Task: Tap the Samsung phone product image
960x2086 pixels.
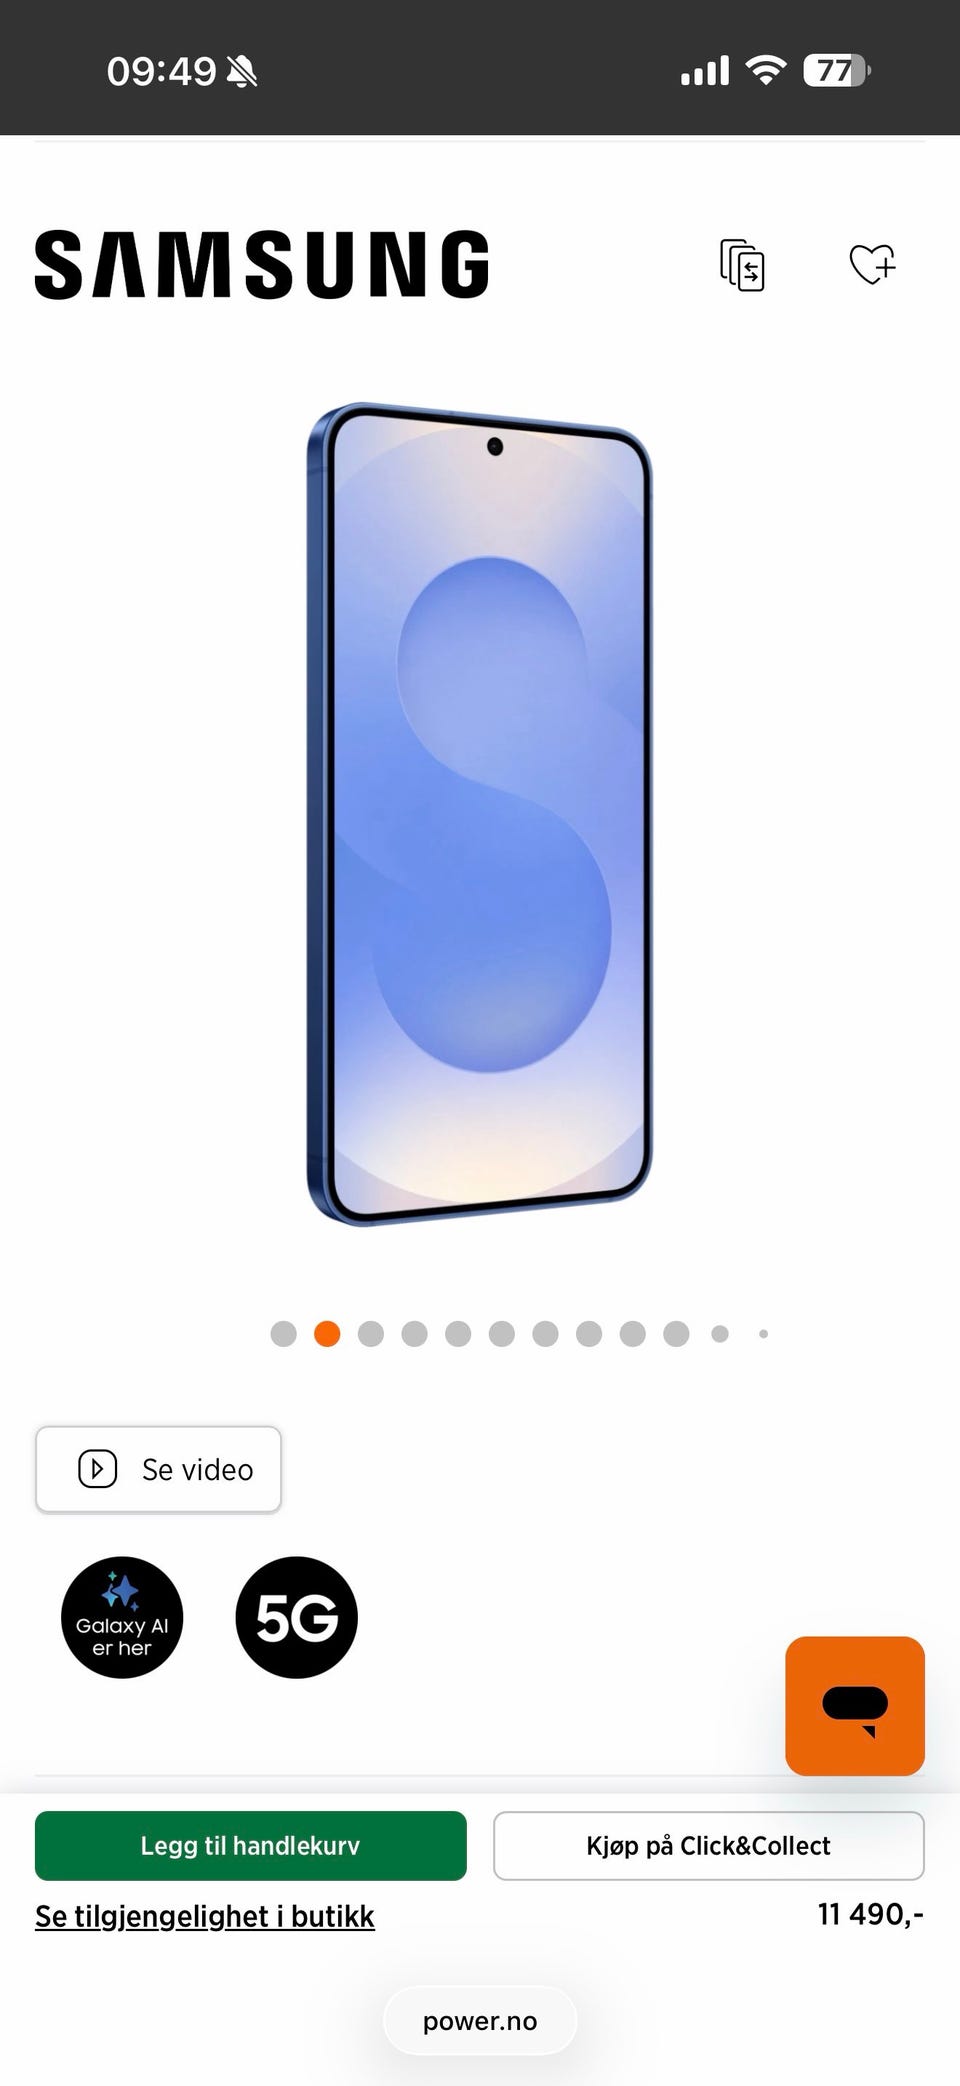Action: [x=479, y=814]
